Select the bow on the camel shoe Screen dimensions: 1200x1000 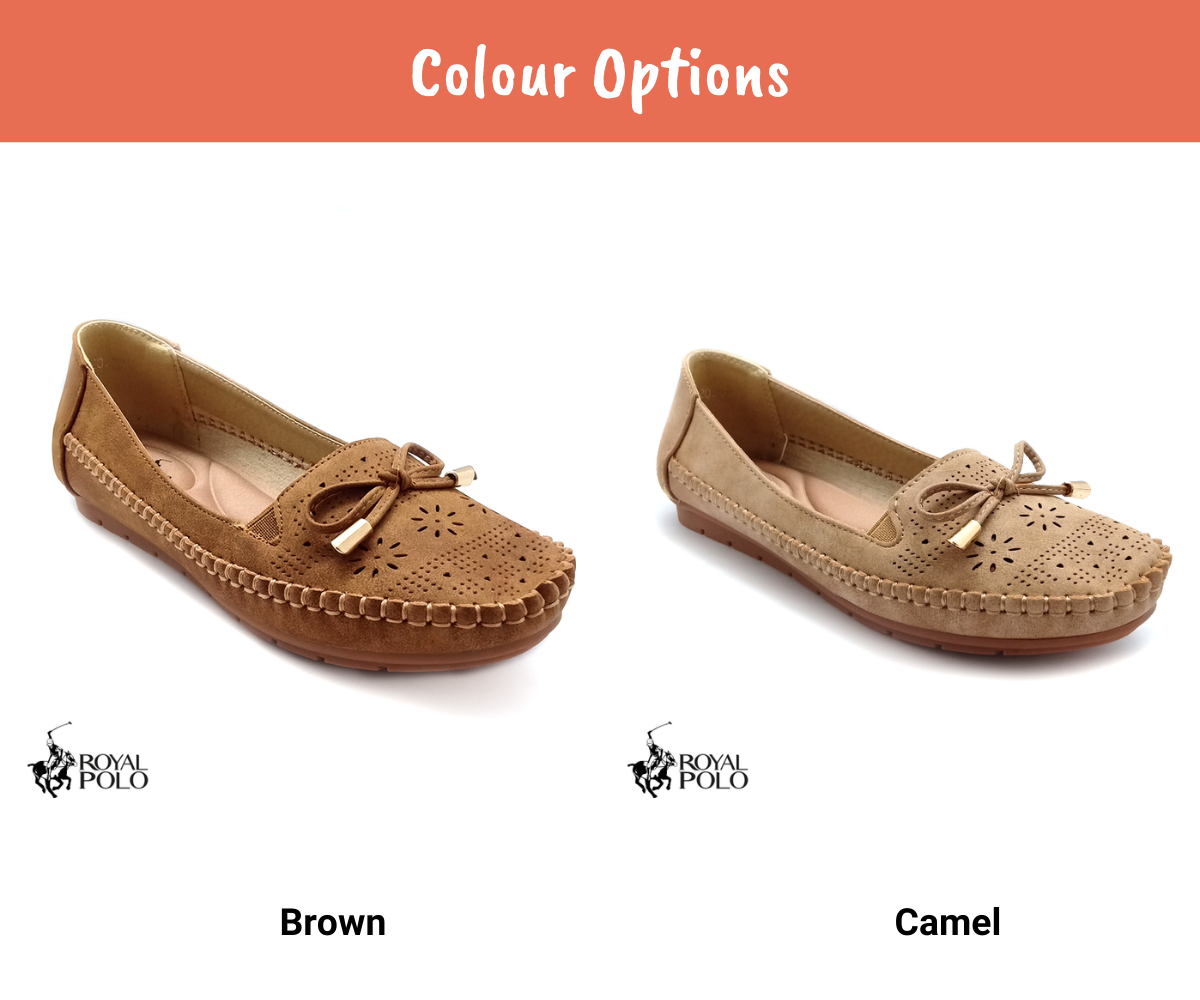(1000, 492)
